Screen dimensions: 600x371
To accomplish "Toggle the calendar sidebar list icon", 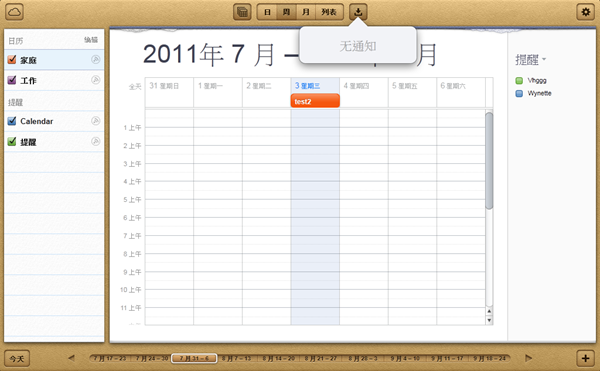I will point(242,12).
